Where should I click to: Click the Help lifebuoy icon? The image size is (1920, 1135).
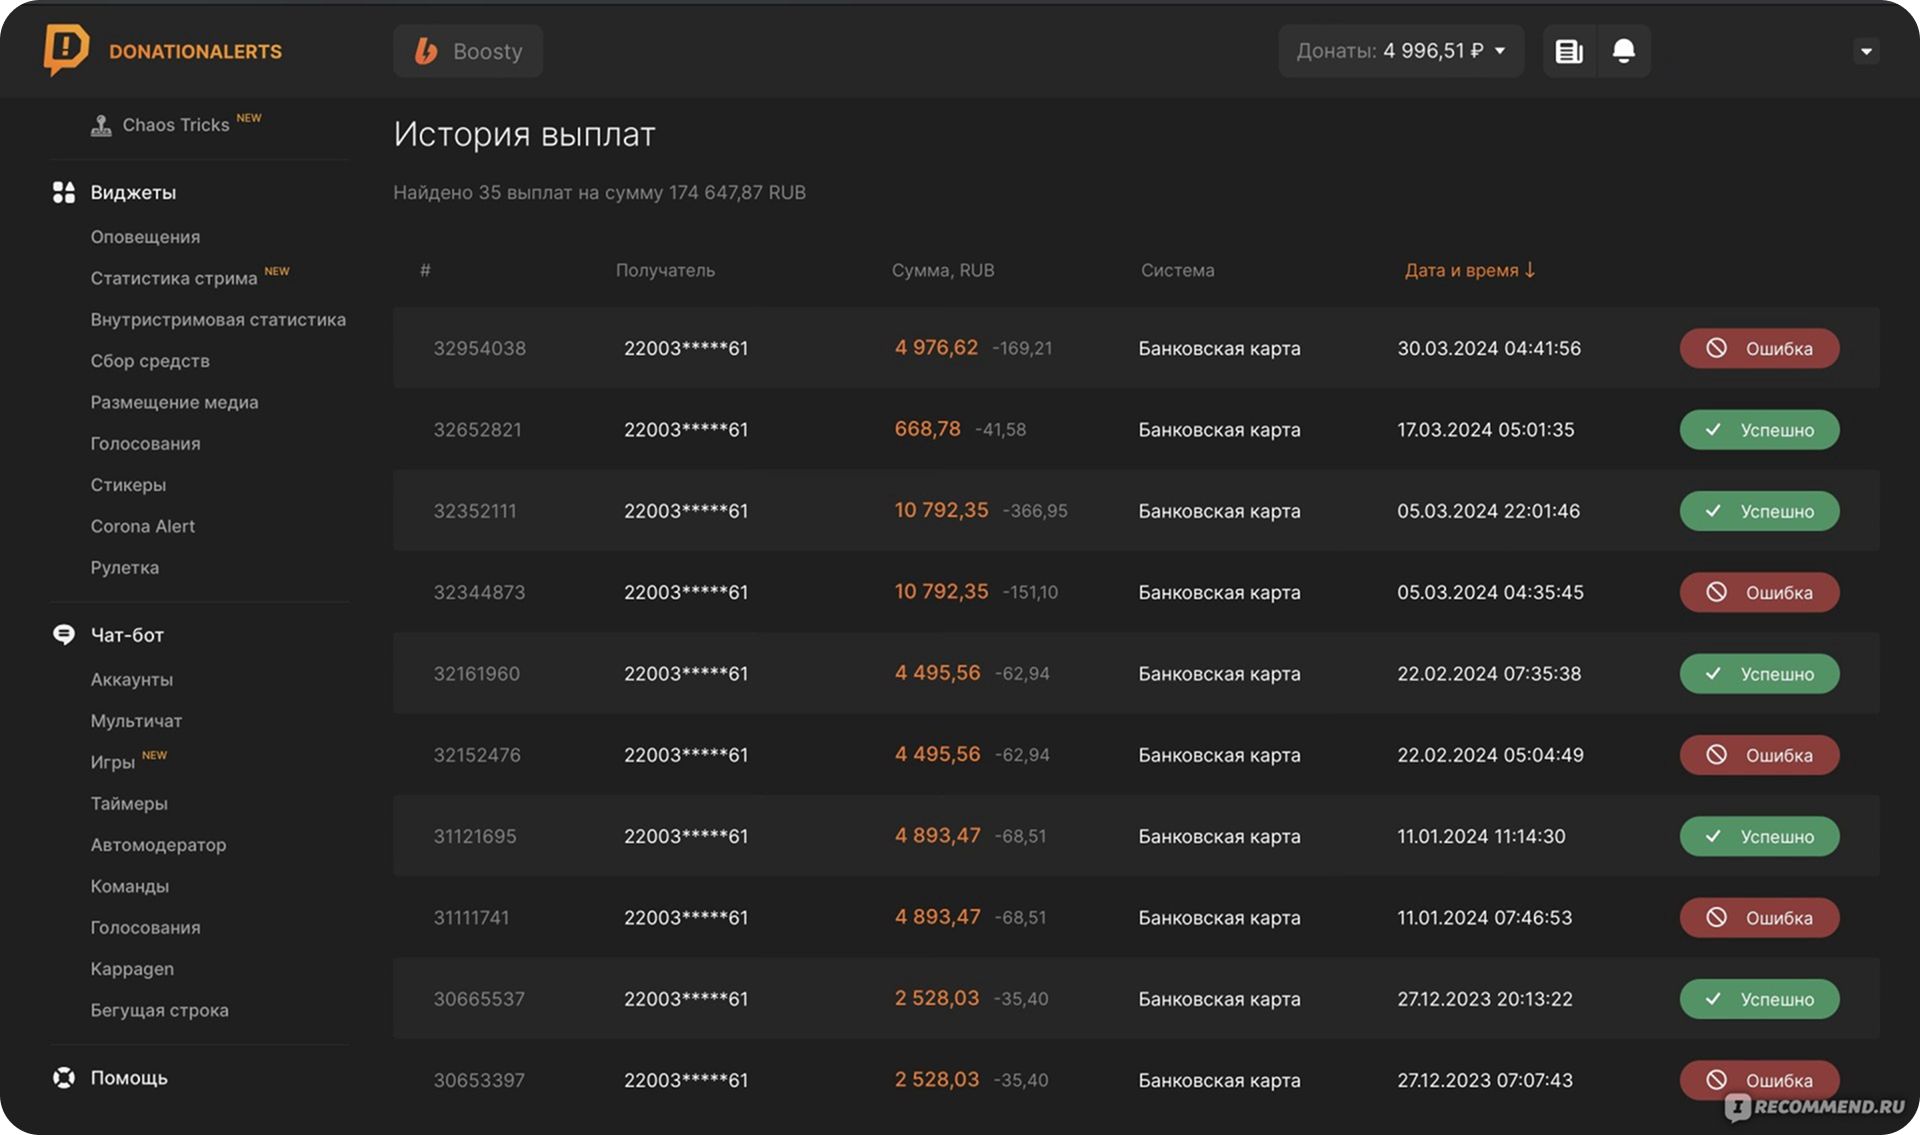click(x=64, y=1077)
